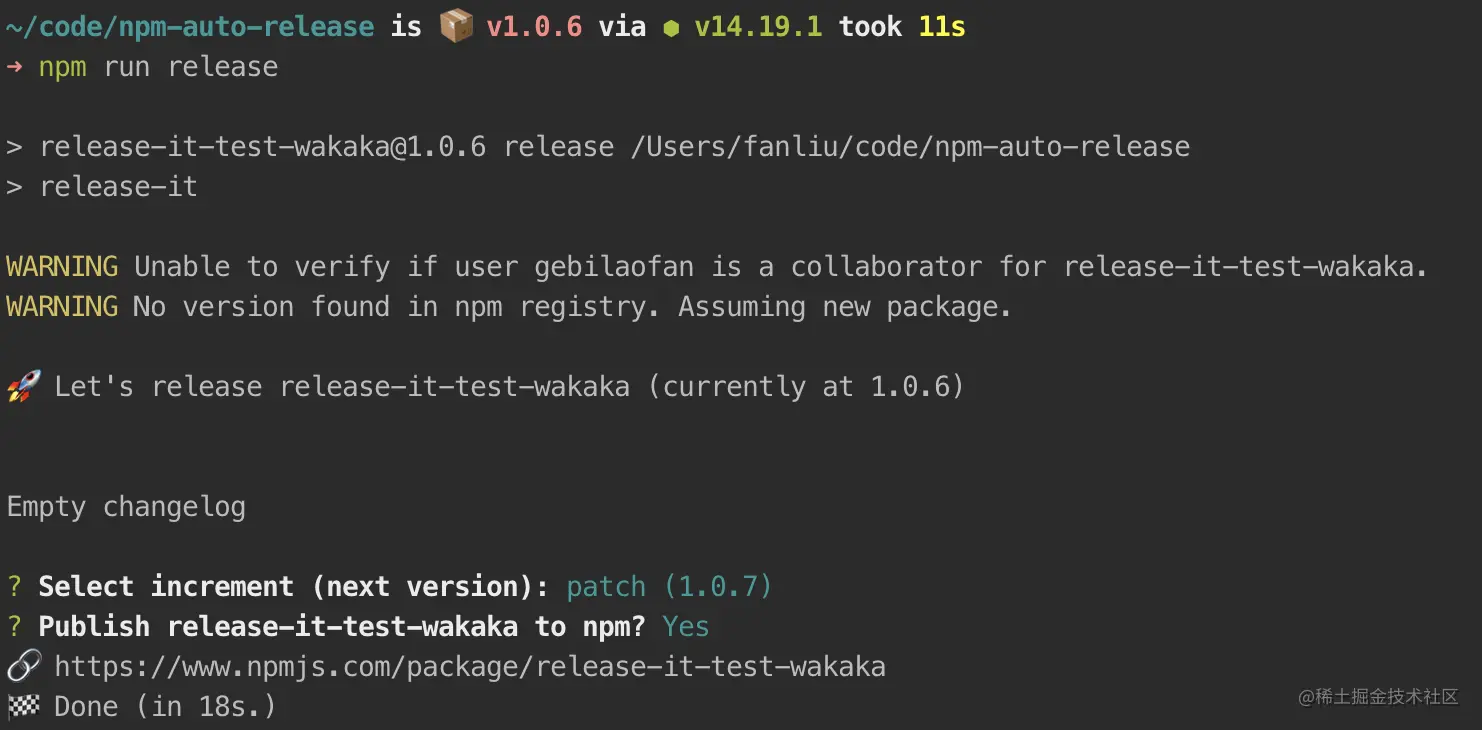Click the 稀土掘金技术社区 watermark
This screenshot has height=730, width=1482.
point(1379,697)
